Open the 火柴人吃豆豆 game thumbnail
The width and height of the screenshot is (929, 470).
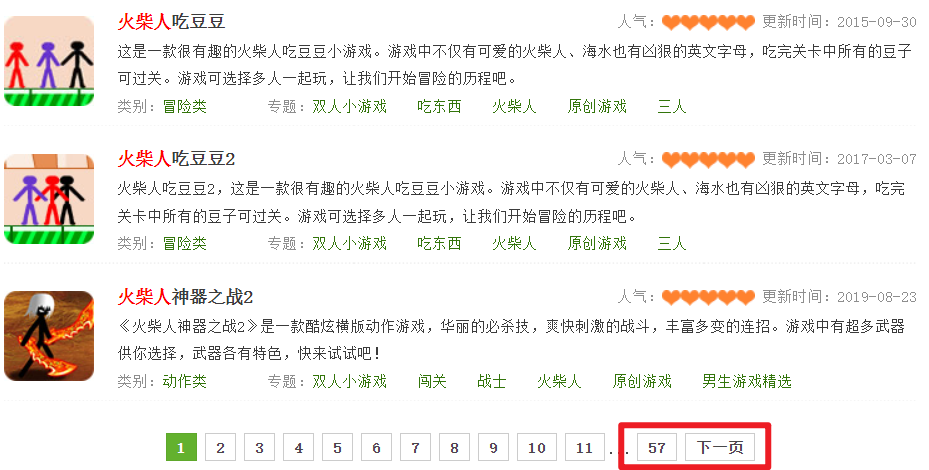(x=49, y=61)
